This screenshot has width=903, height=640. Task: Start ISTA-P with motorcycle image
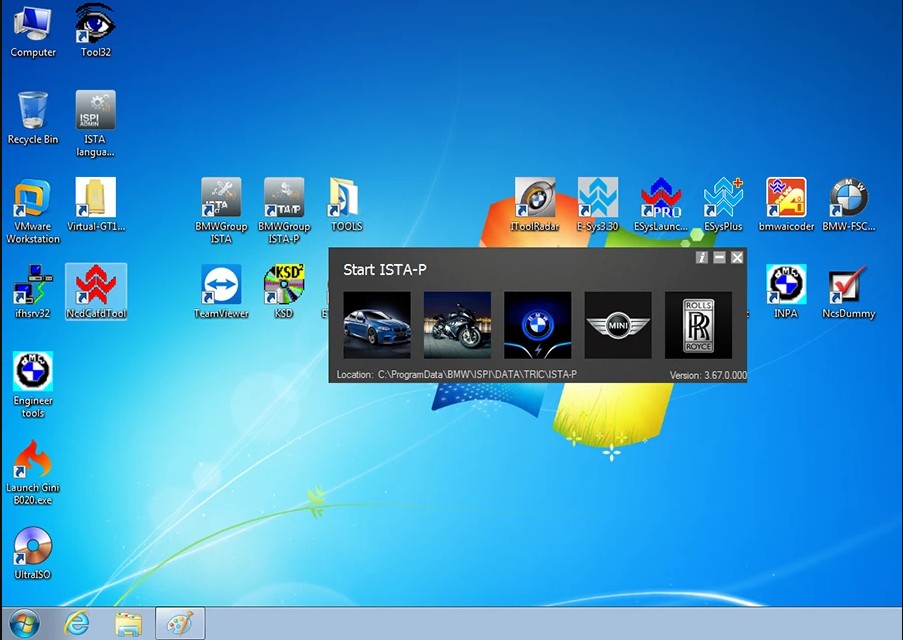[x=457, y=325]
